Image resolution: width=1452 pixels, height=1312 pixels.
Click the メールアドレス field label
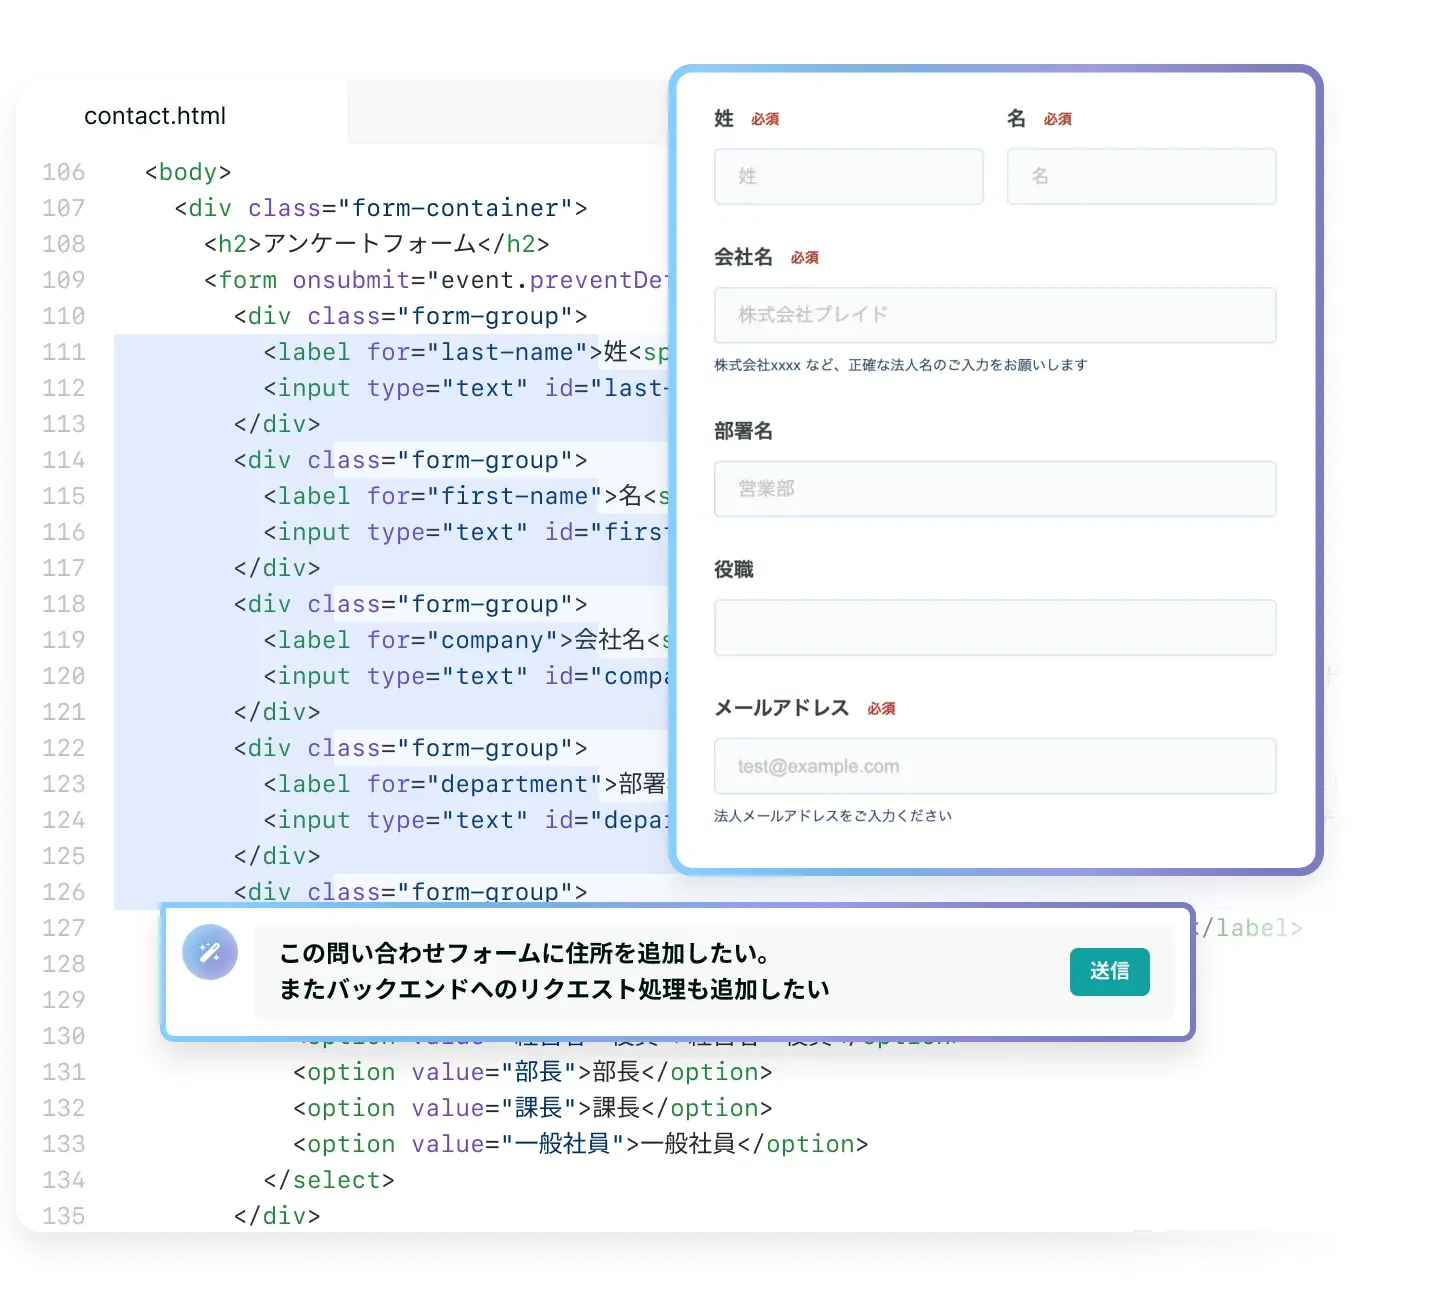(x=781, y=708)
